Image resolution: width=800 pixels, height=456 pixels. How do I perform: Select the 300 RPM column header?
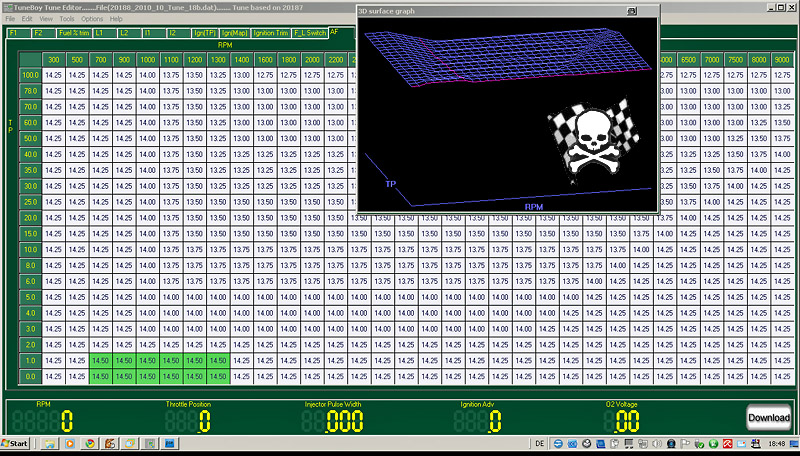point(54,60)
